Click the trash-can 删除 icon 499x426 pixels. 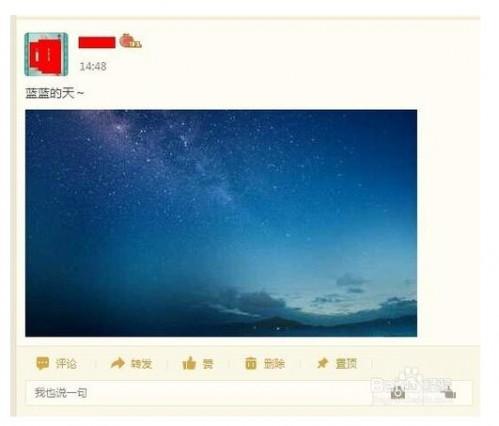click(251, 363)
